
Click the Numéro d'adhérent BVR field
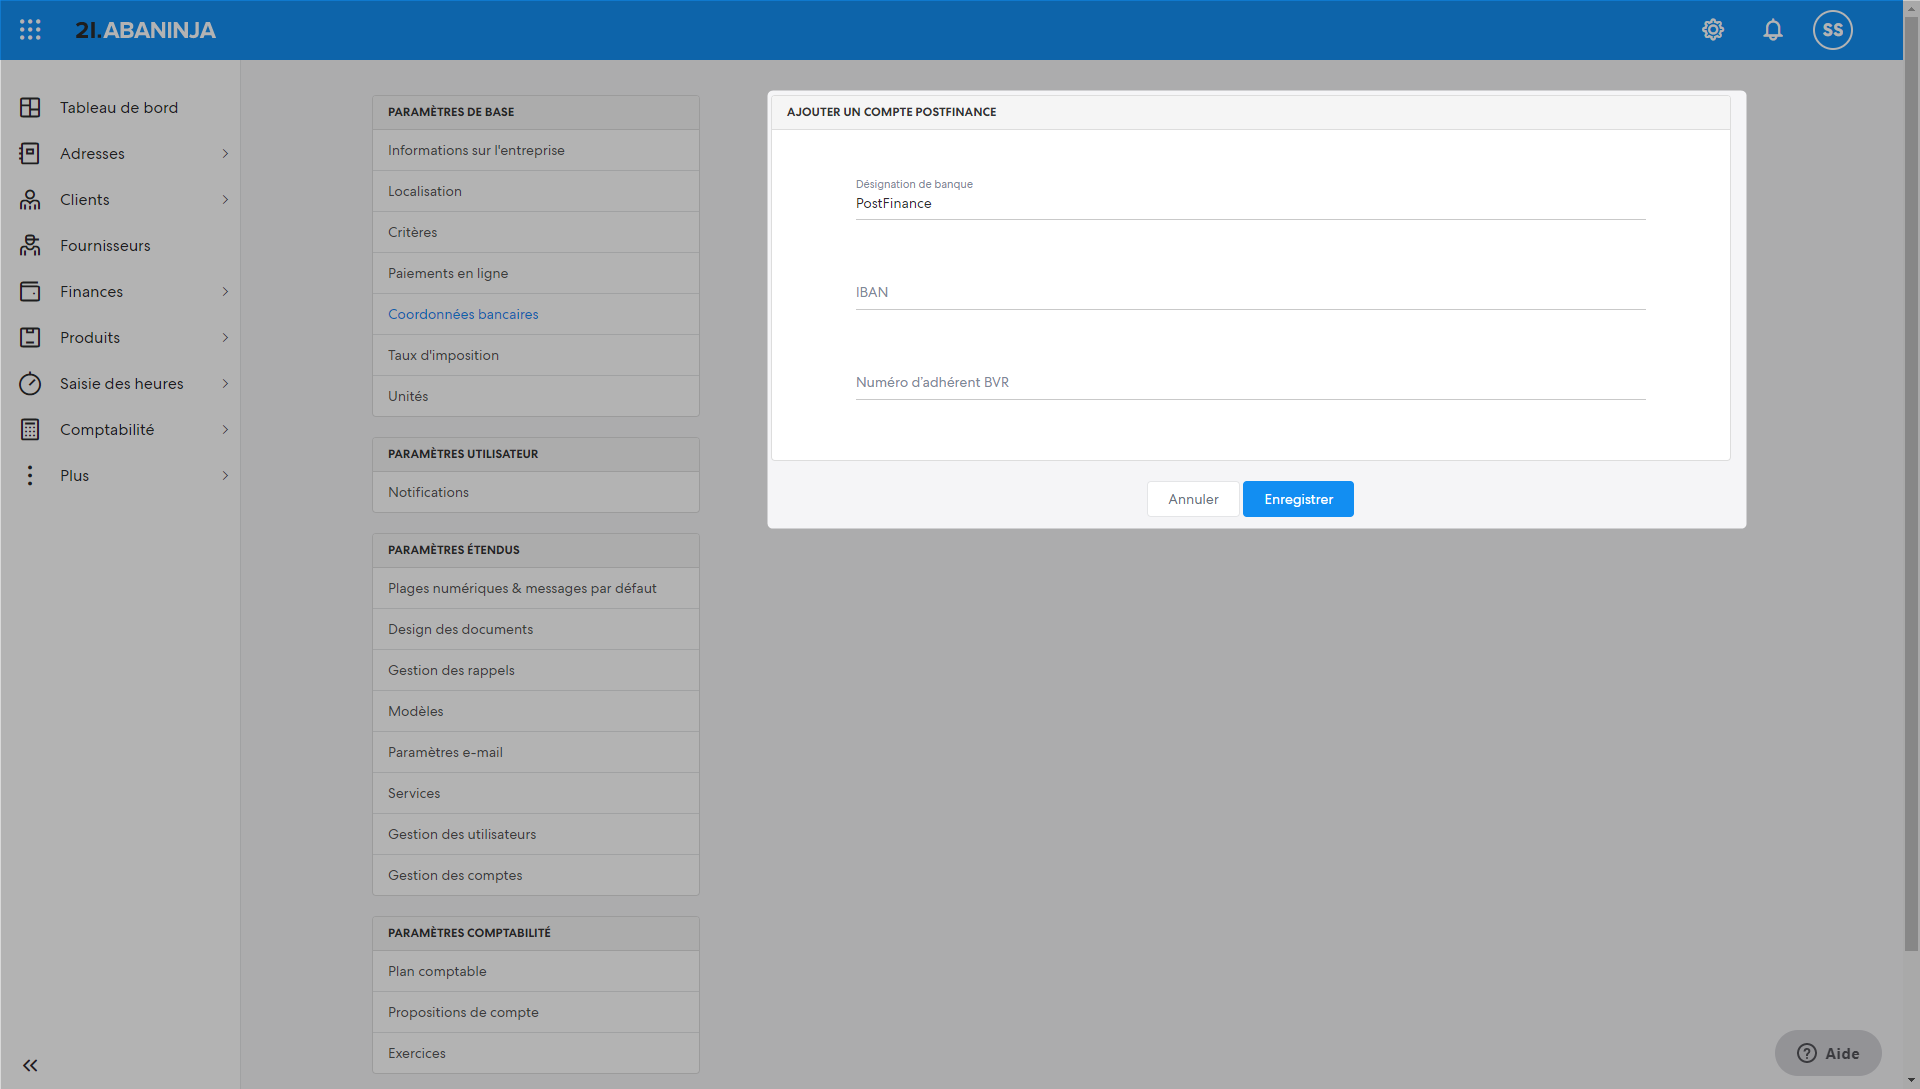1250,382
